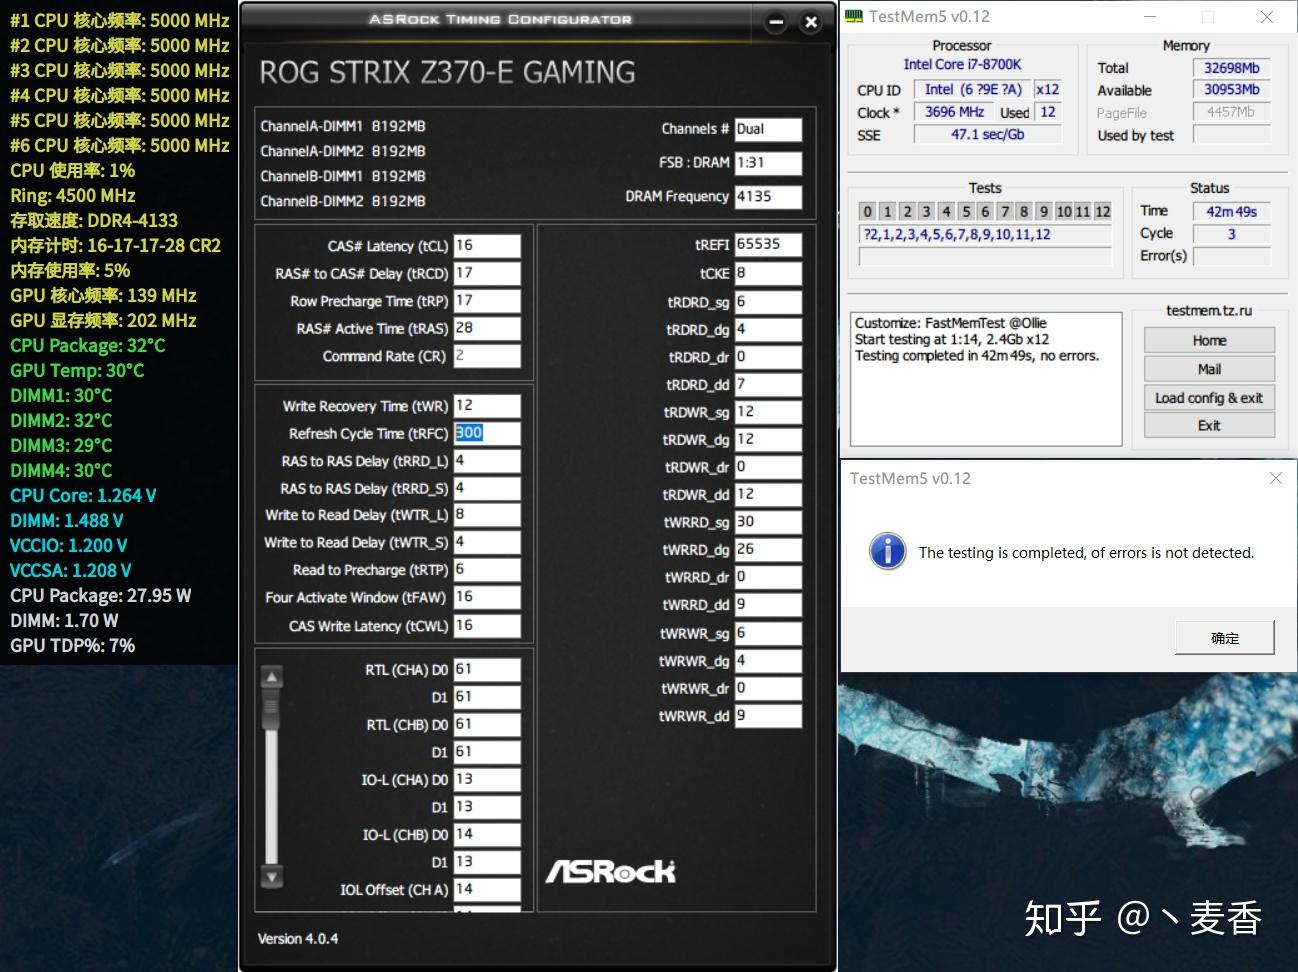Click ChannelB-DIMM2 8192MB entry
This screenshot has width=1298, height=972.
pos(343,201)
